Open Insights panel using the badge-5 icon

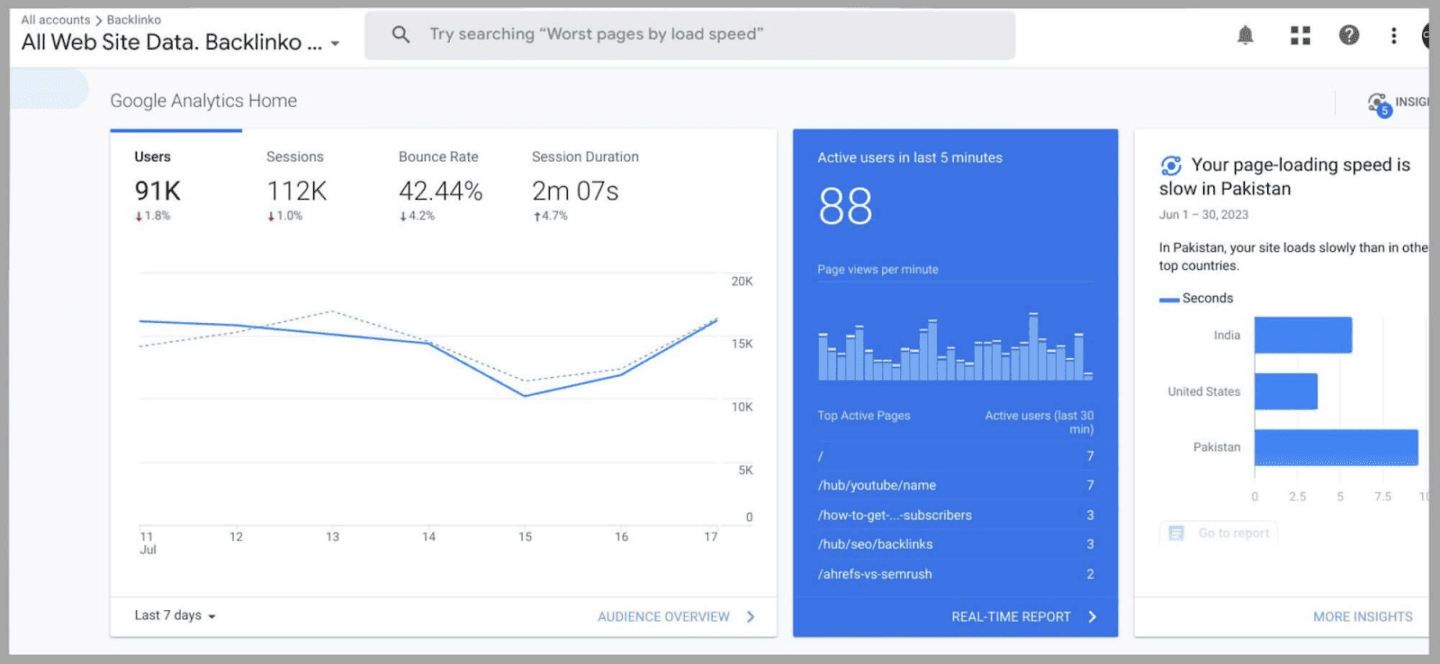coord(1377,102)
